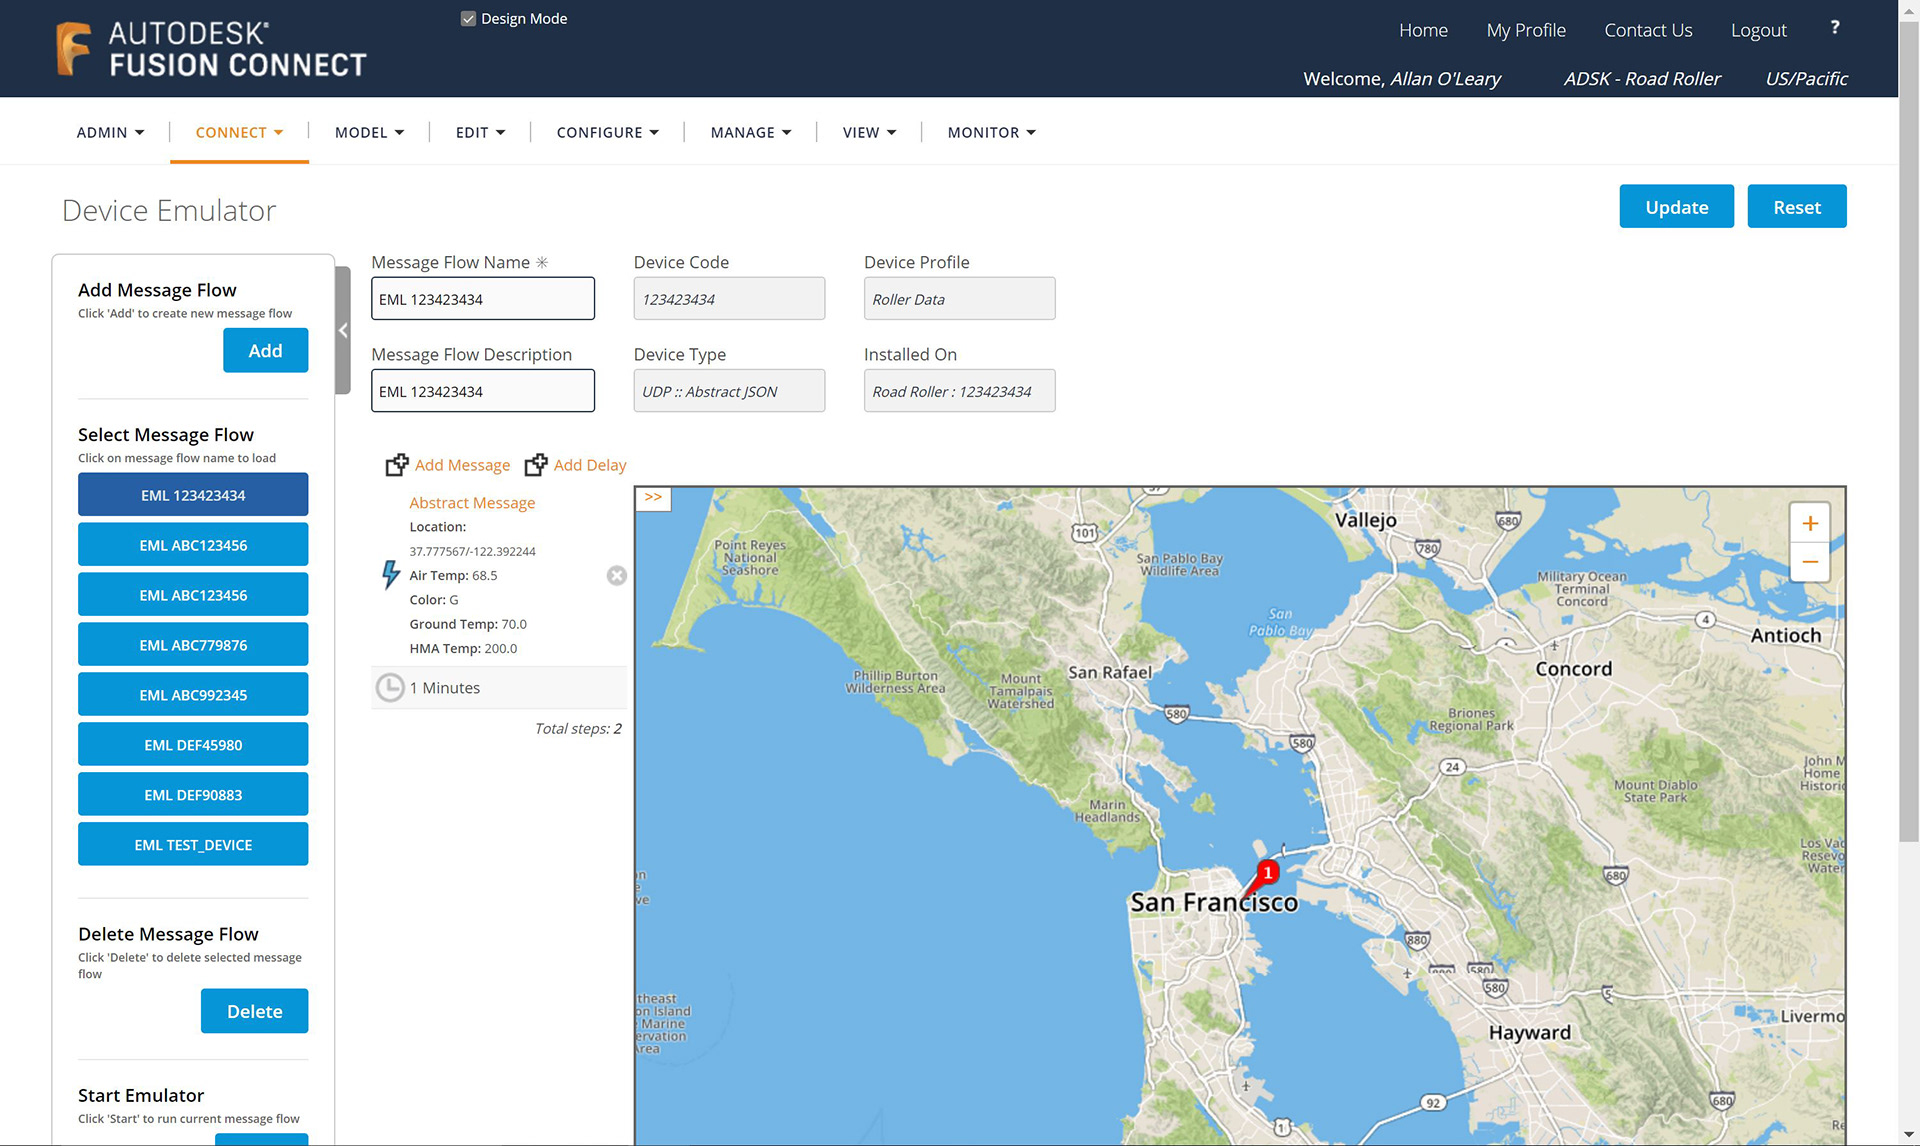Click the Add Message plus icon
The image size is (1920, 1146).
point(397,465)
